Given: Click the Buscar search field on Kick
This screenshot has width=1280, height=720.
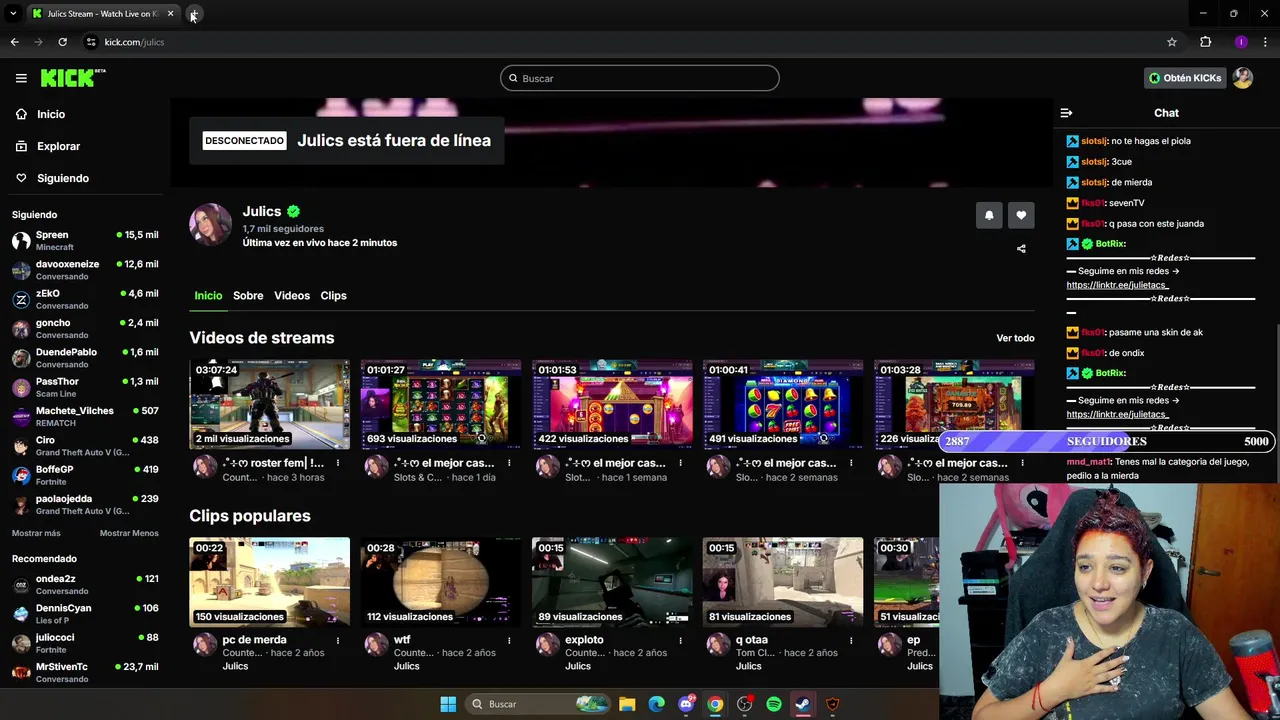Looking at the screenshot, I should click(x=640, y=78).
